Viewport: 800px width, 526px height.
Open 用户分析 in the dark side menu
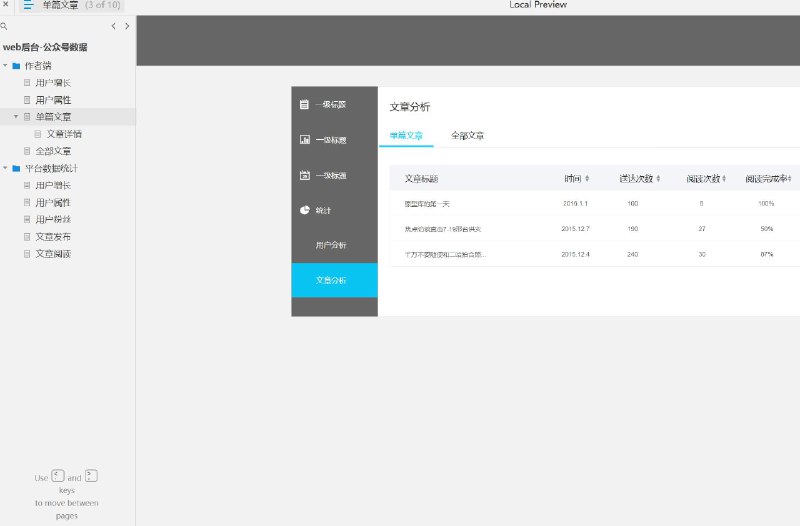coord(331,245)
